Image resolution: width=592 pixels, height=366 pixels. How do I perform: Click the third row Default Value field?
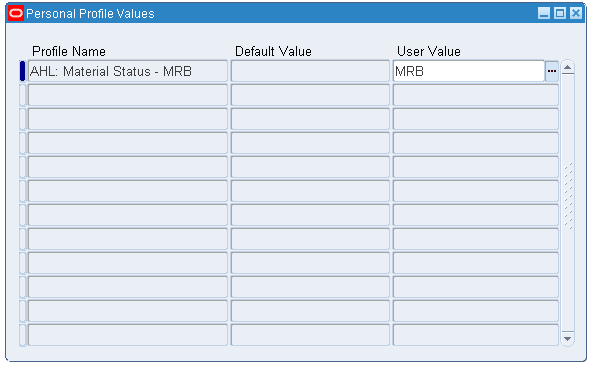[x=310, y=119]
